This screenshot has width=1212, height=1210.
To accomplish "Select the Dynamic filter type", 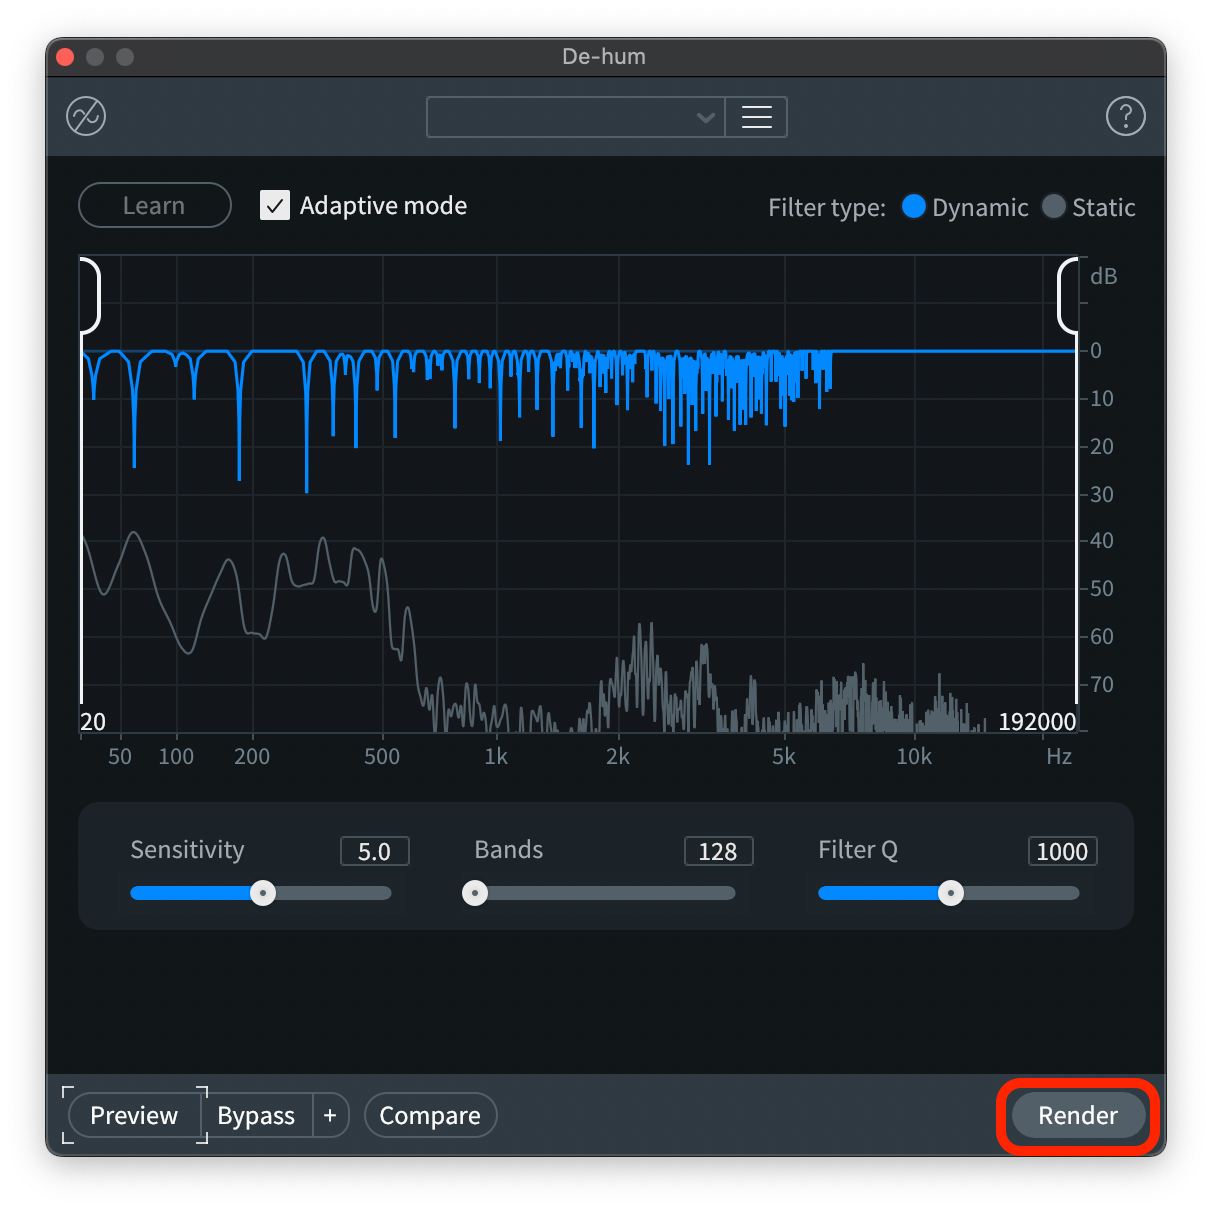I will (913, 207).
